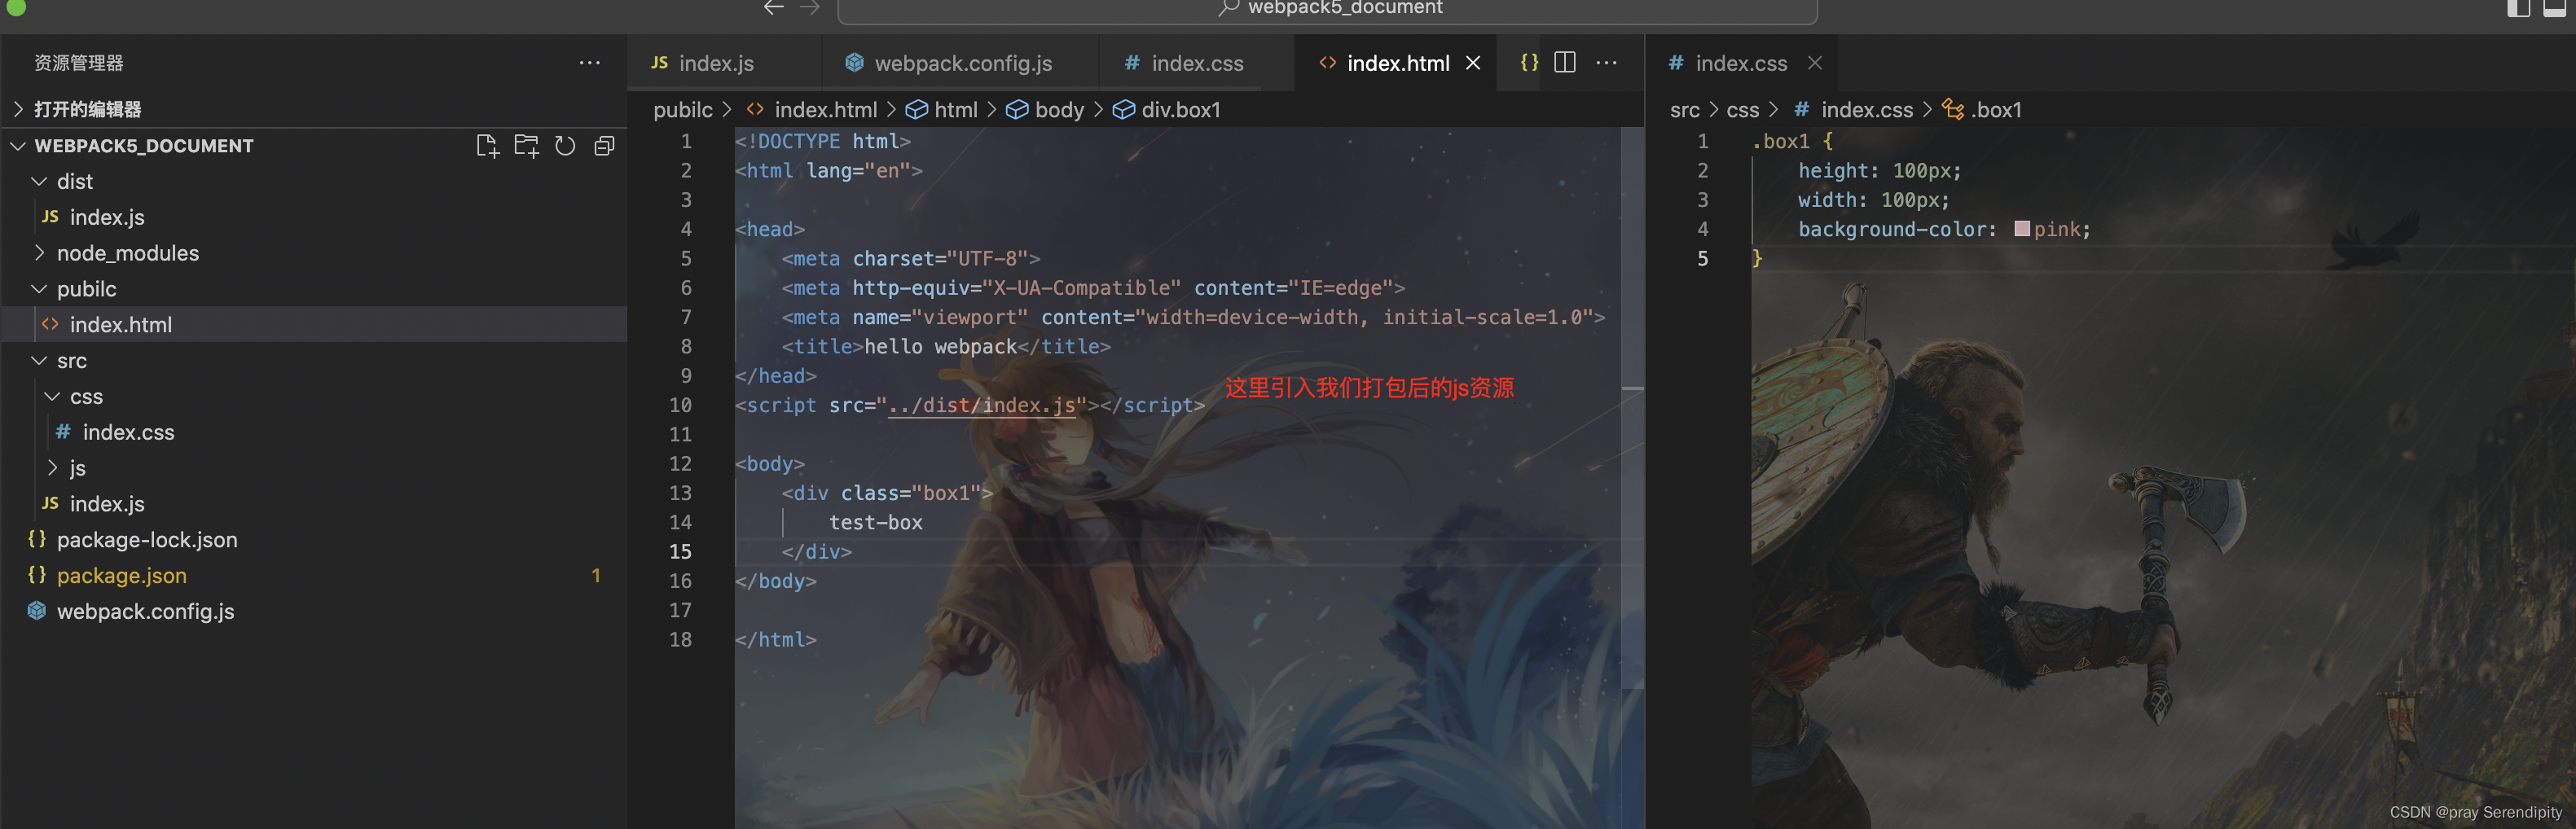The width and height of the screenshot is (2576, 829).
Task: Open editor more actions ellipsis menu
Action: [1606, 62]
